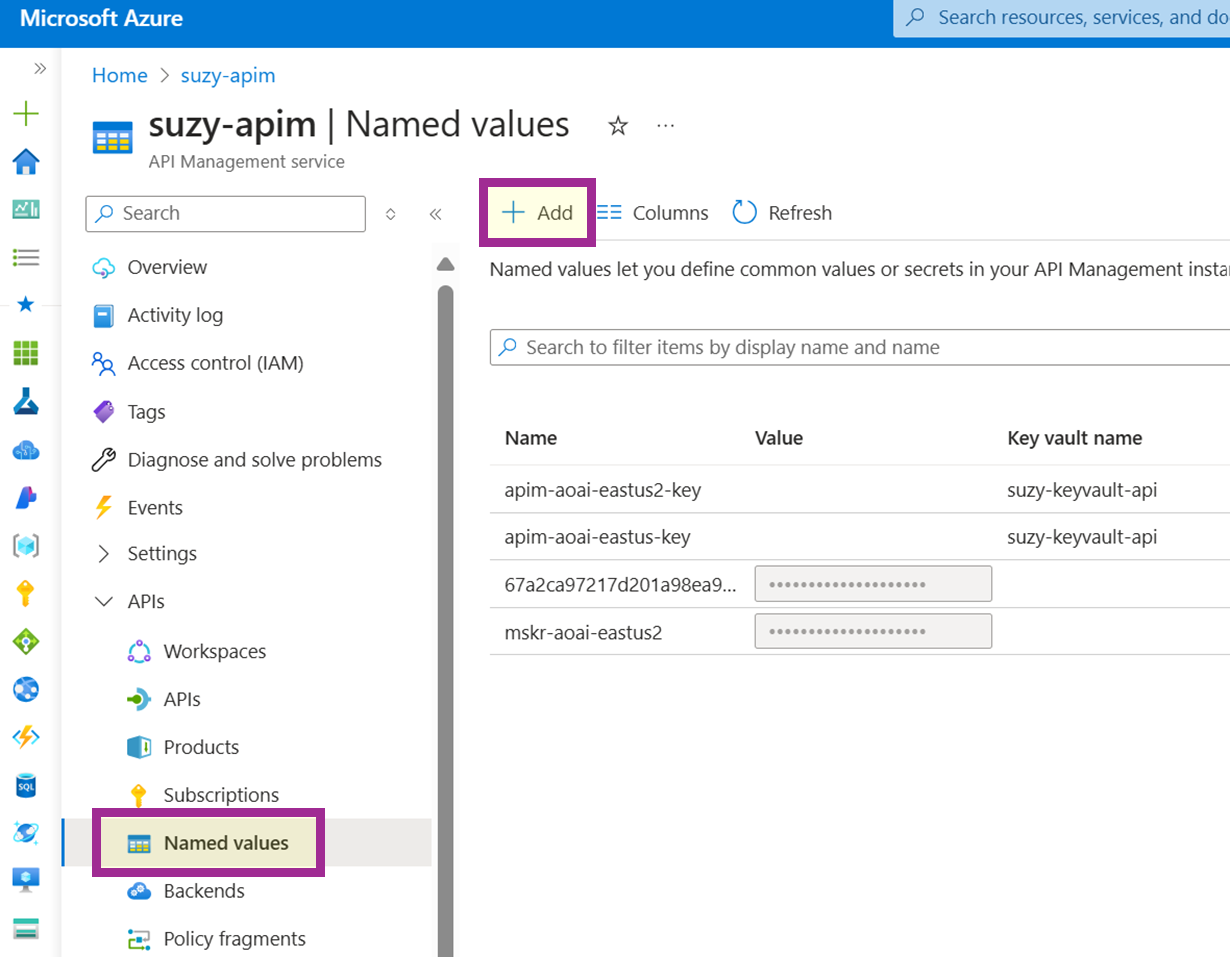Collapse the resource menu with double chevron
This screenshot has height=957, width=1230.
[x=435, y=214]
